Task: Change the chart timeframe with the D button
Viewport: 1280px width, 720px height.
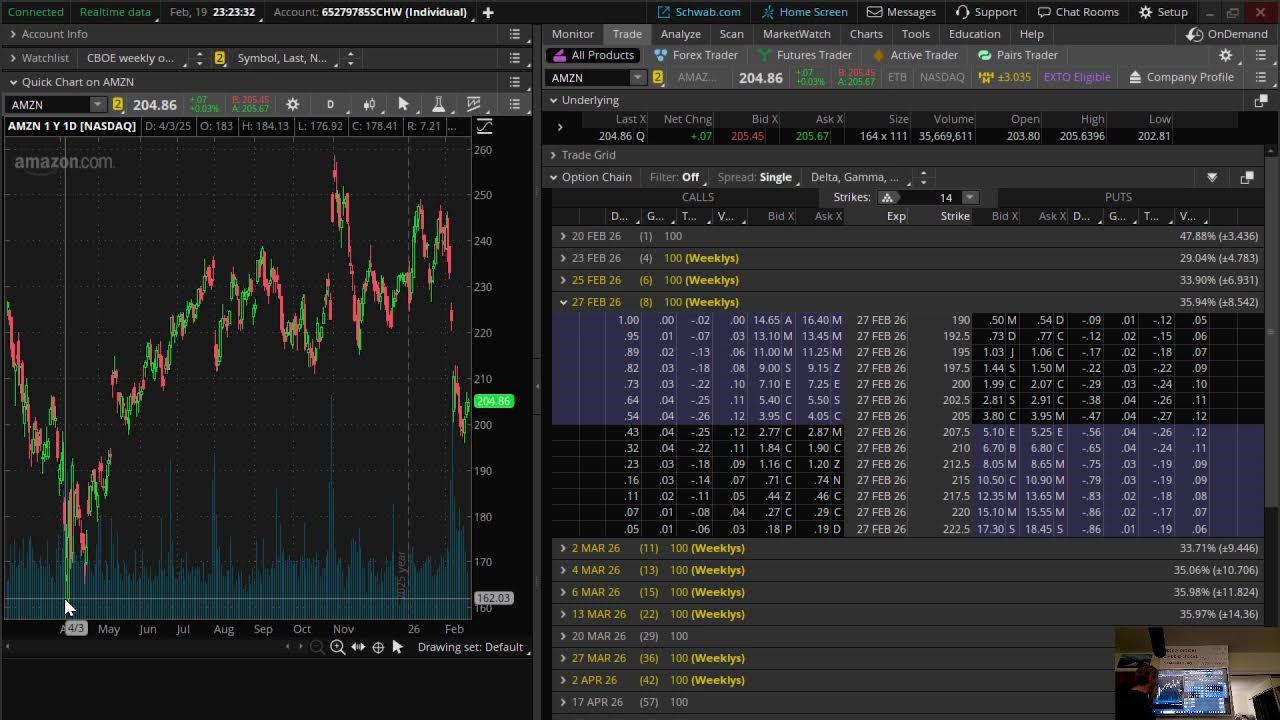Action: coord(330,104)
